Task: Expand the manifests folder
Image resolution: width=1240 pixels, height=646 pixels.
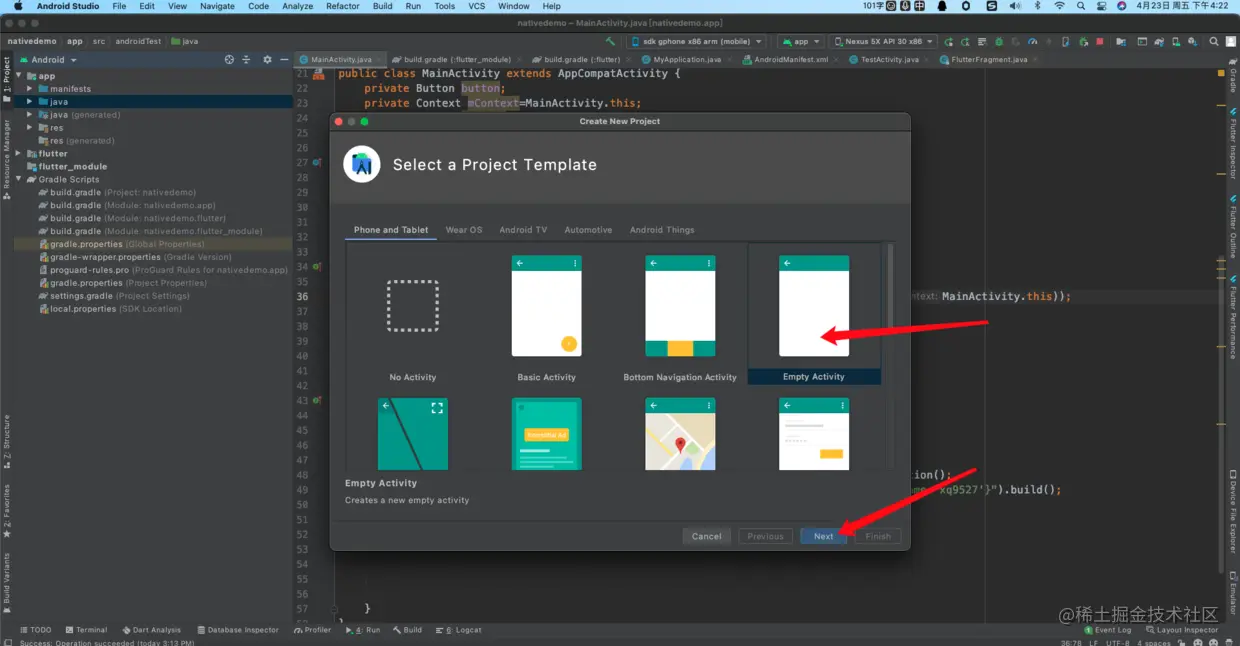Action: point(30,89)
